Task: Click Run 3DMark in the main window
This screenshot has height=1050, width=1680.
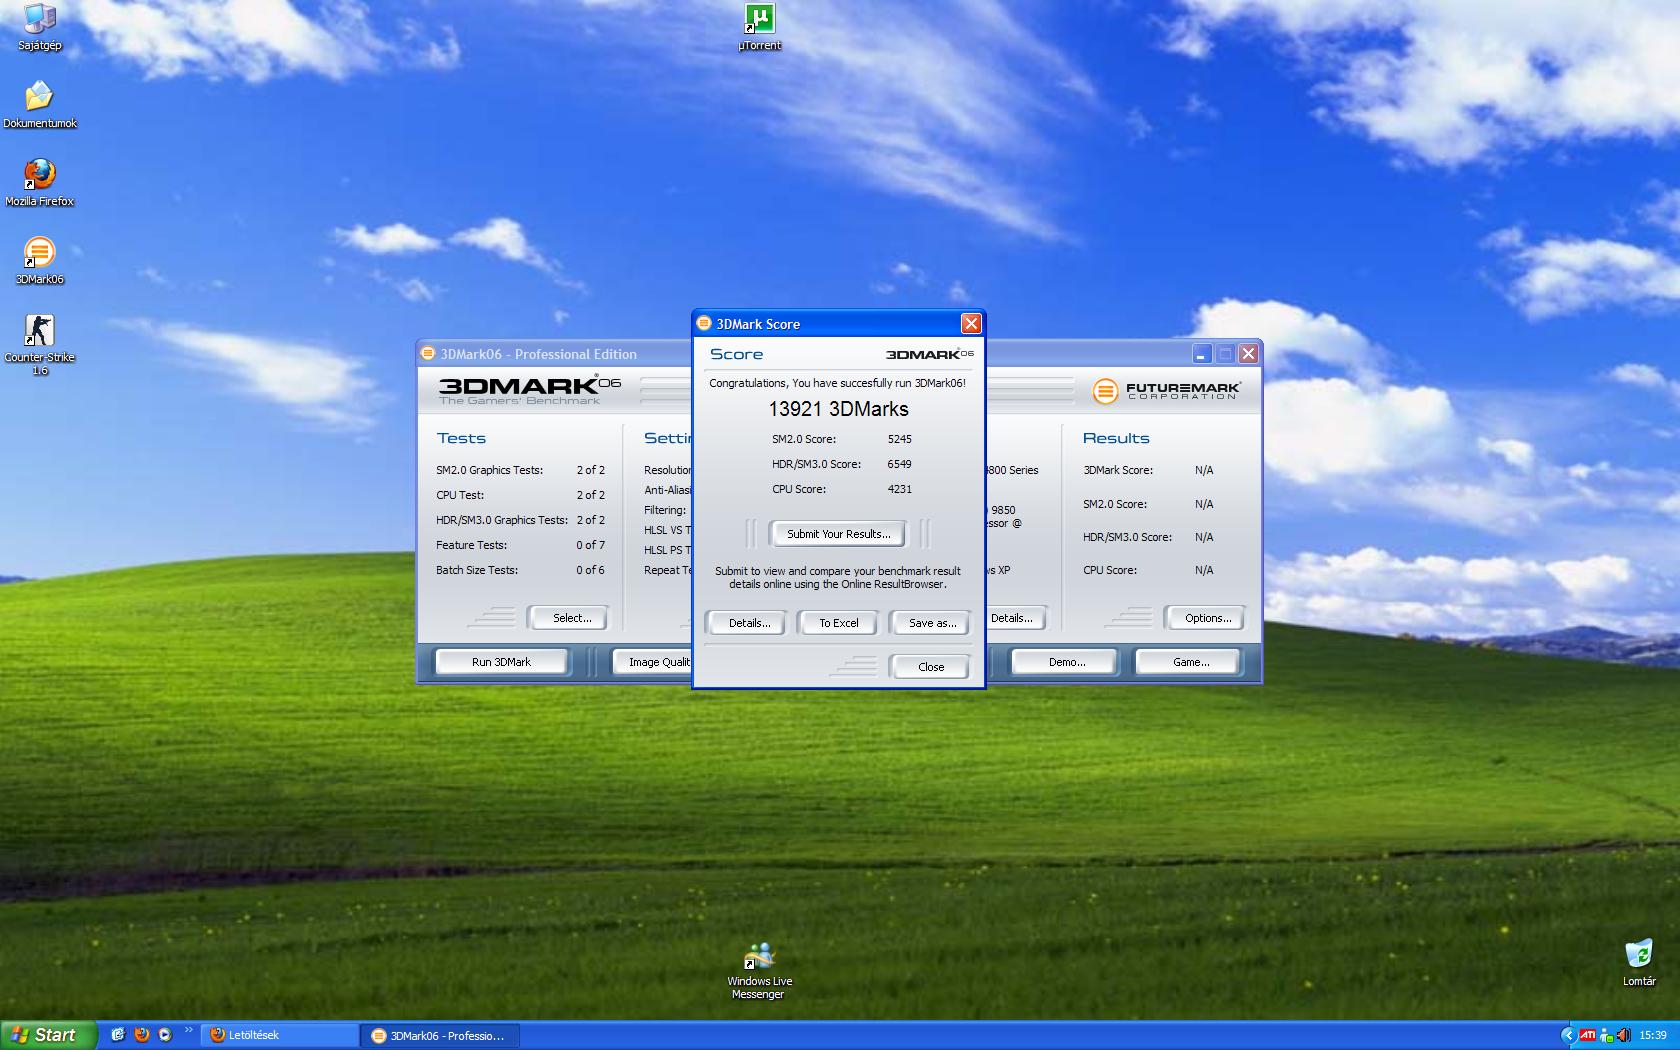Action: [501, 662]
